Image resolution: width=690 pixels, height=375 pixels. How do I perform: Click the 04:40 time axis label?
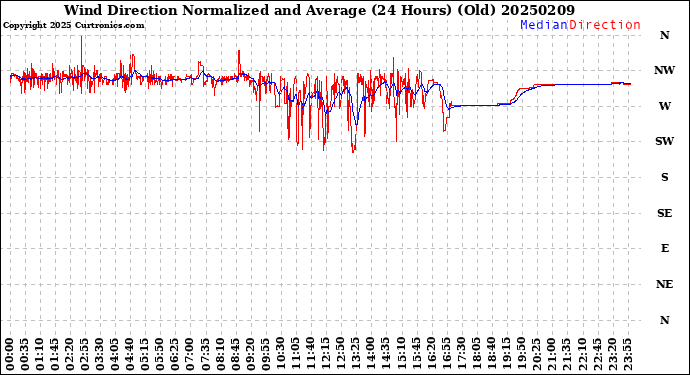tap(130, 355)
